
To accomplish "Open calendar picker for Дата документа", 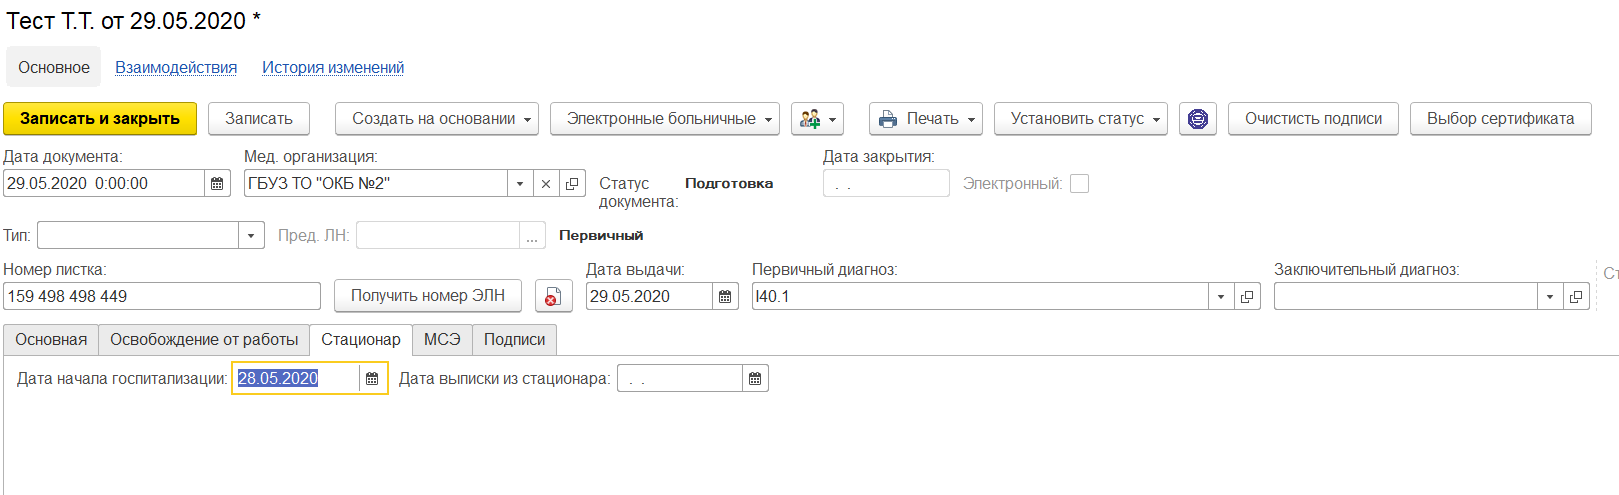I will (217, 184).
